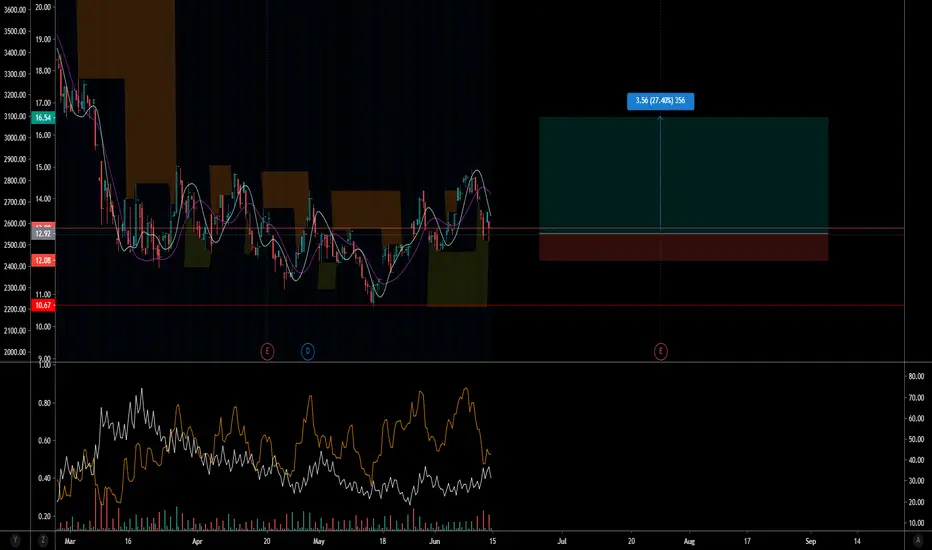Click the Aug label on the time axis

coord(689,541)
